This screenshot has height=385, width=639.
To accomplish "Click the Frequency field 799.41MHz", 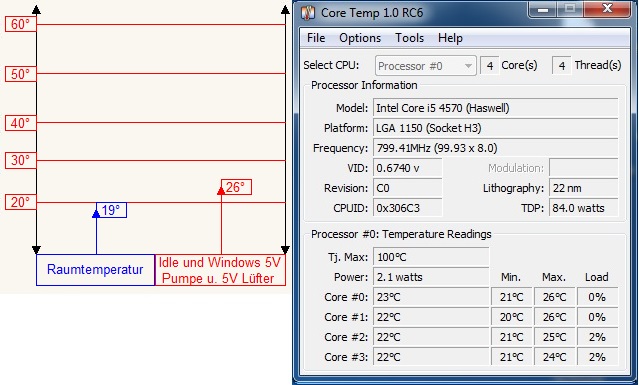I will pos(496,148).
